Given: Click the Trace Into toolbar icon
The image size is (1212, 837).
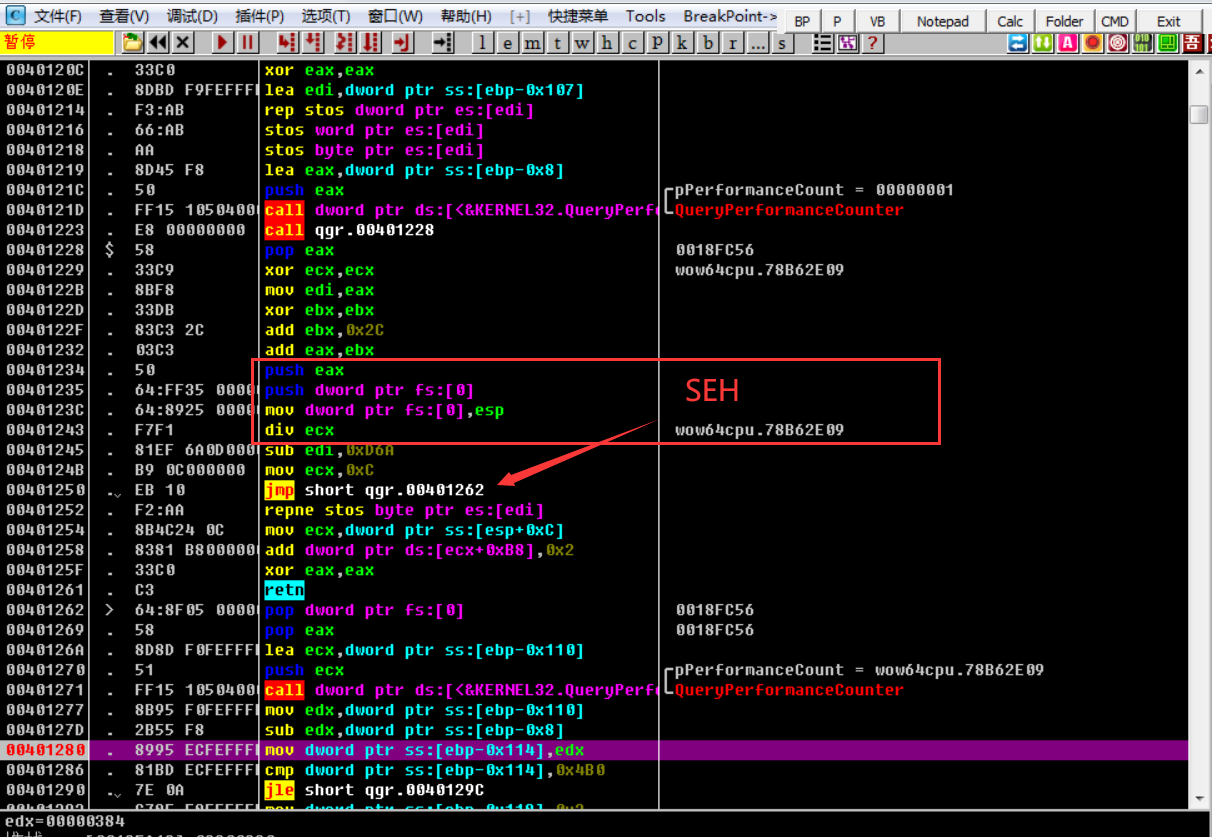Looking at the screenshot, I should (x=345, y=42).
